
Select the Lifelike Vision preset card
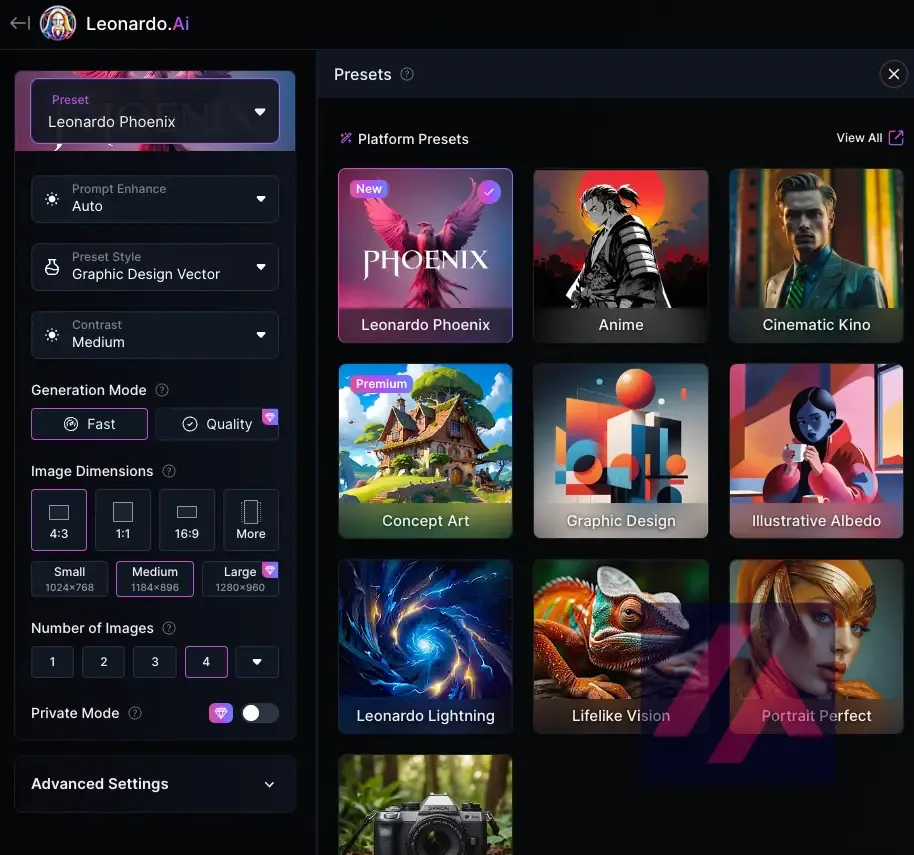(x=621, y=646)
